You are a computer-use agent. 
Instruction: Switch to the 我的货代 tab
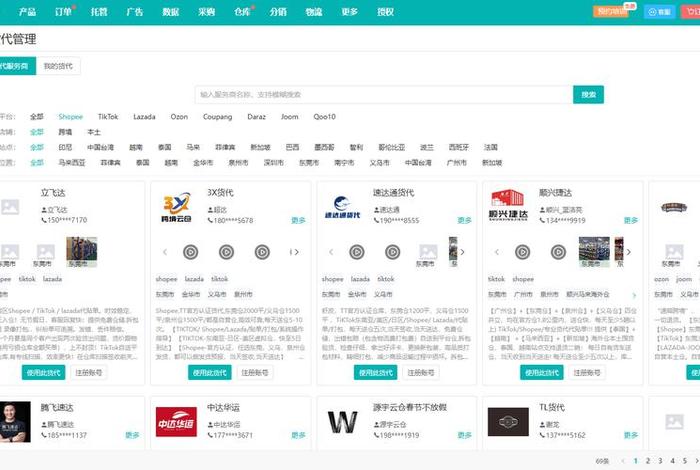[x=58, y=66]
